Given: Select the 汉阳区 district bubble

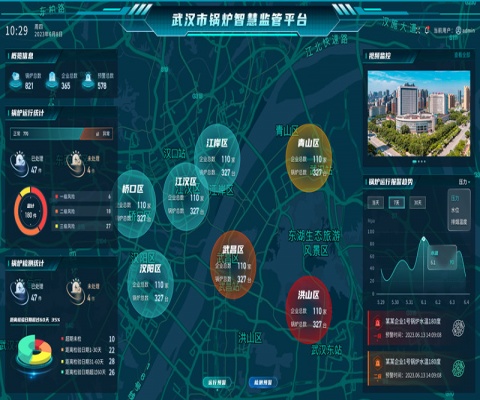Looking at the screenshot, I should [x=150, y=283].
